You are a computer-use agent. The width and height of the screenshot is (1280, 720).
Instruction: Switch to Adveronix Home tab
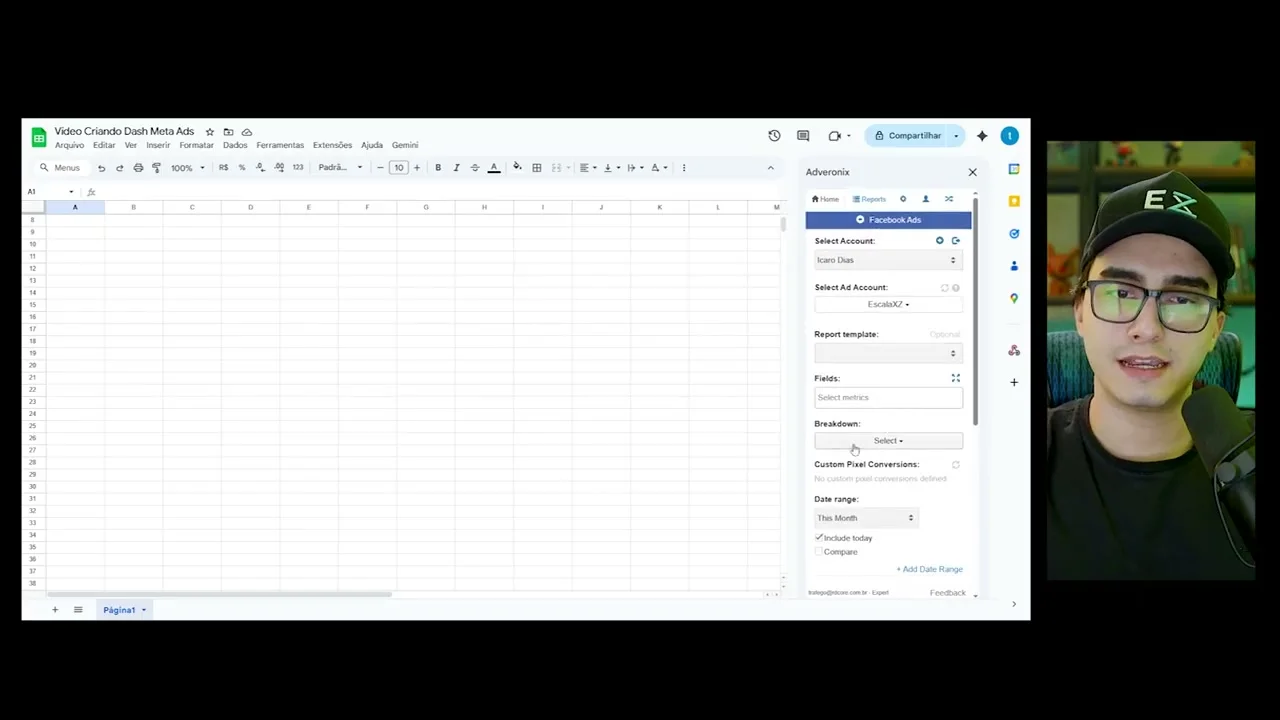825,199
